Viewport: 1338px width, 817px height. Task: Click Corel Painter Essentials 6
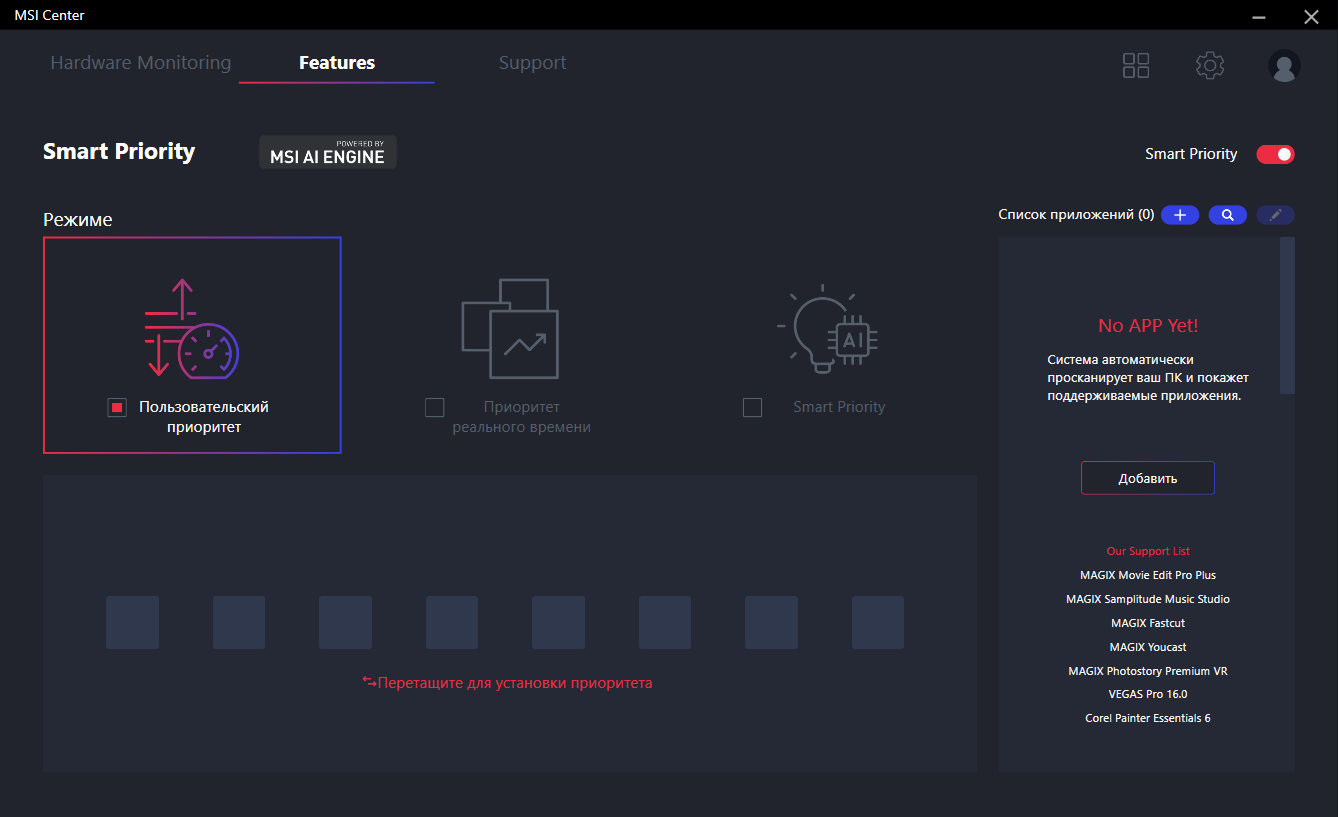(x=1148, y=718)
